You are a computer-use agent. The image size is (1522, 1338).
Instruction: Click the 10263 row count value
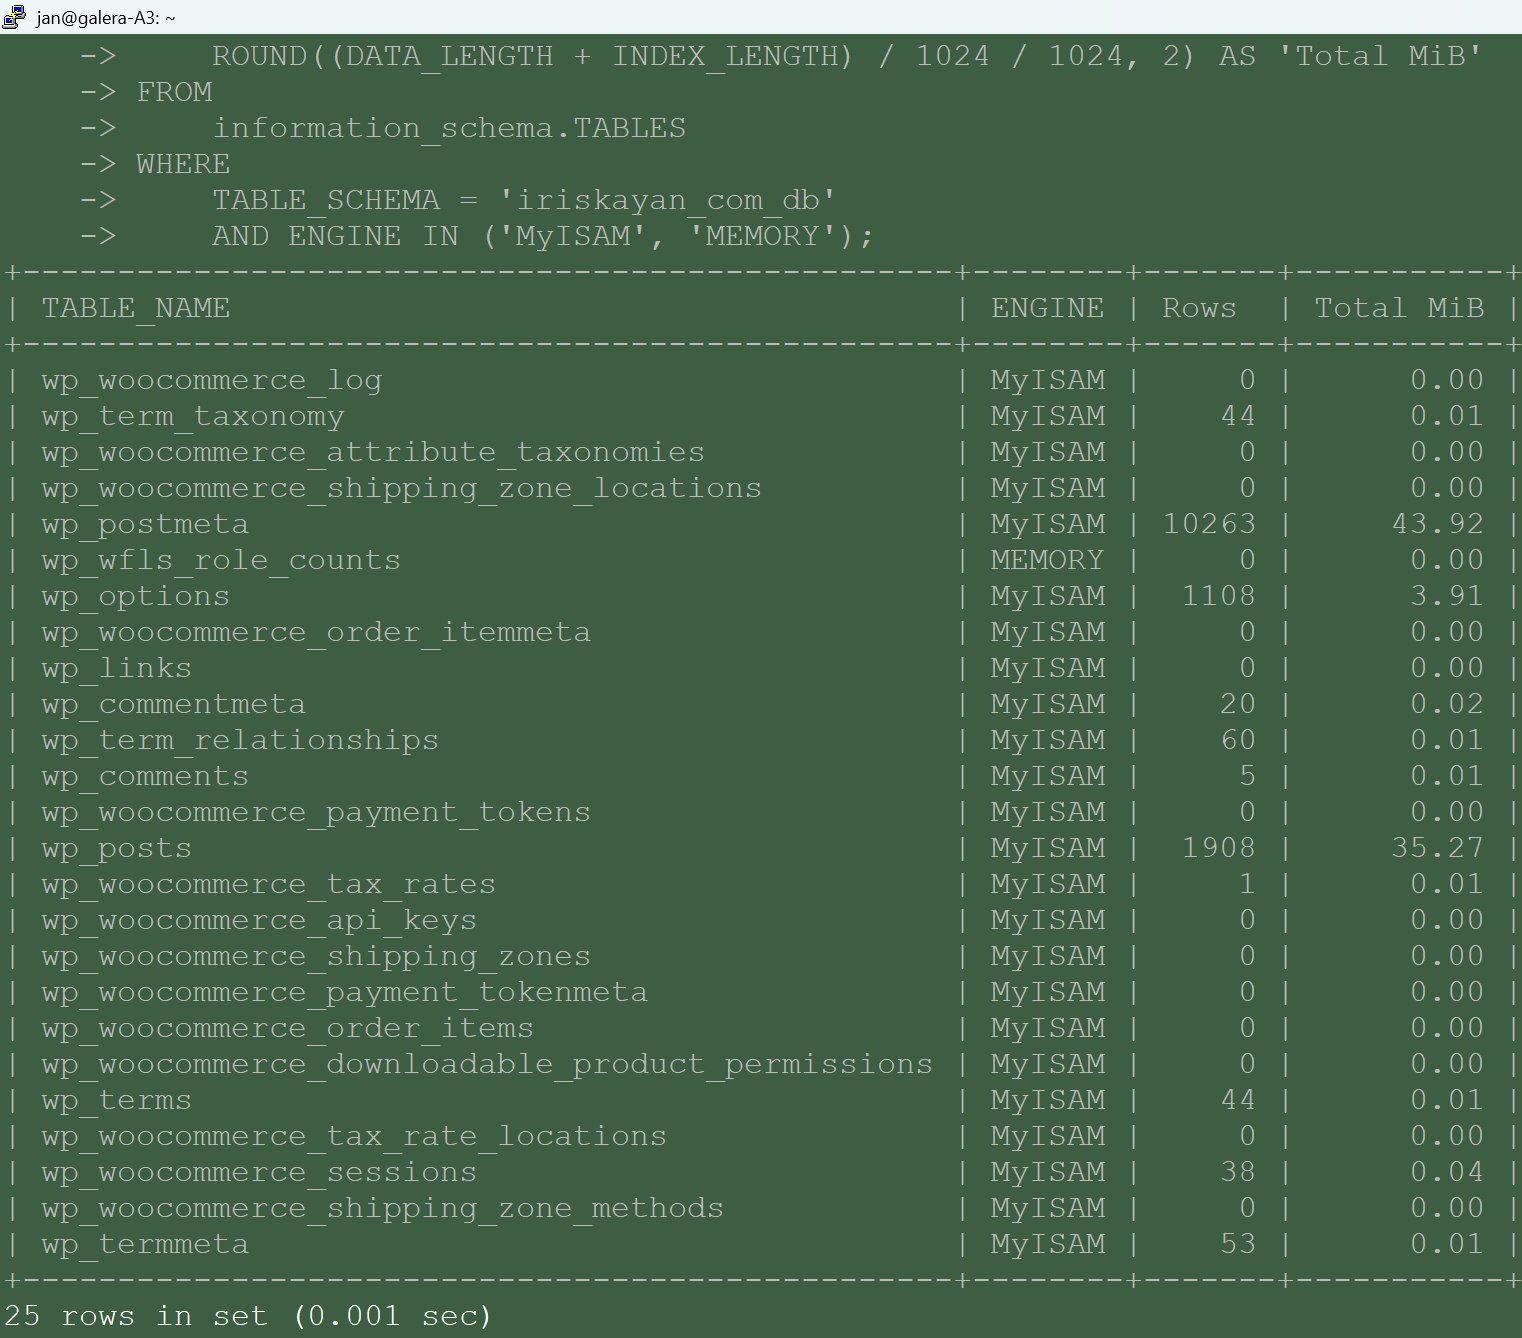click(x=1208, y=524)
